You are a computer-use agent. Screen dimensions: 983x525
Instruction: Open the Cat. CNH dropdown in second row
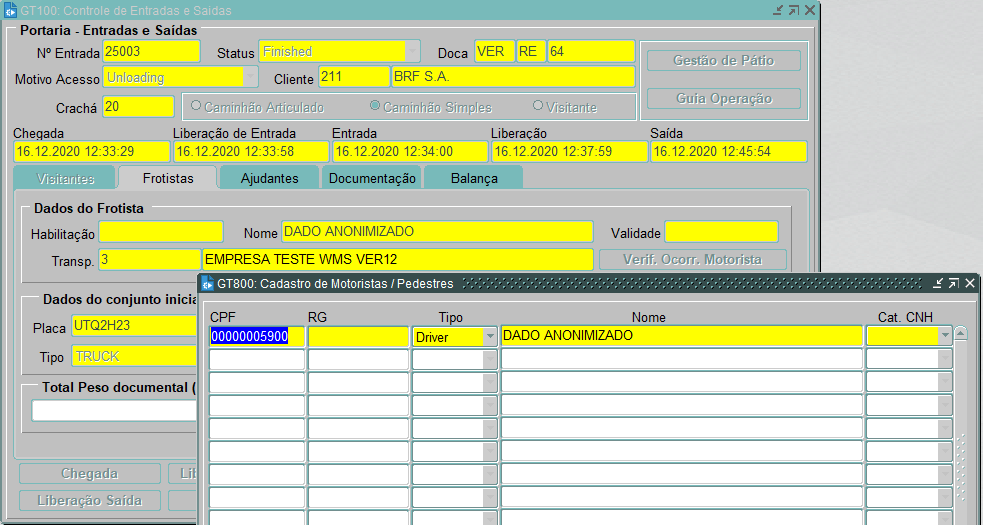click(945, 359)
